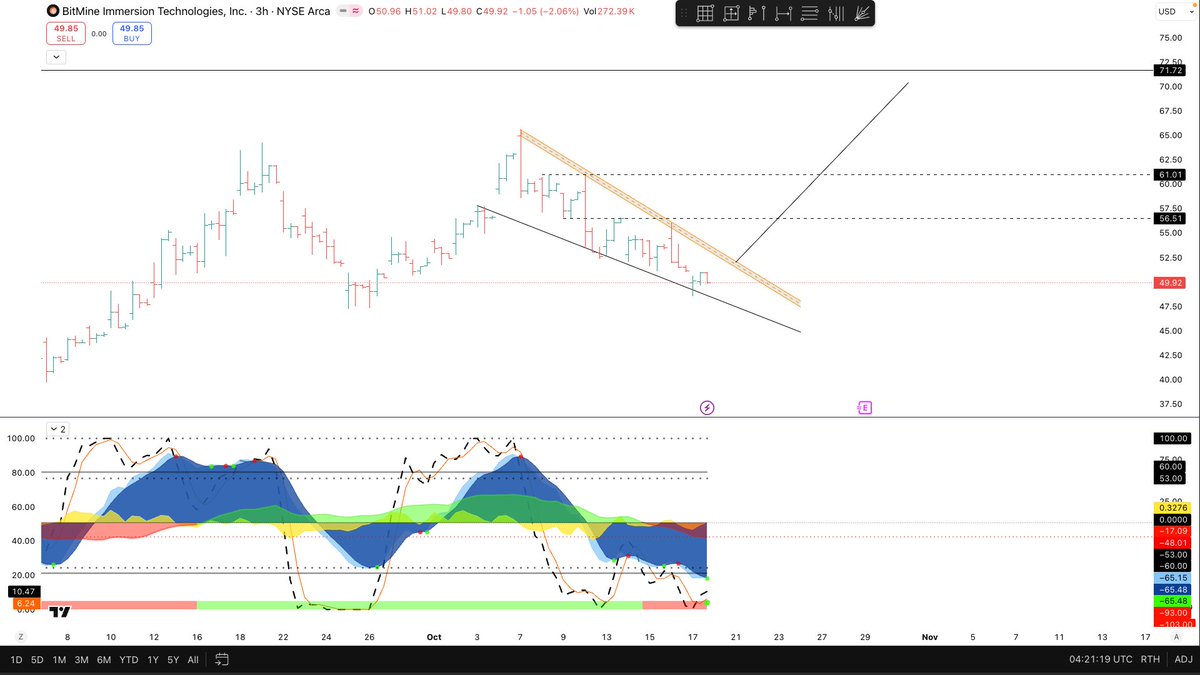Select the All time range
1200x675 pixels.
(193, 660)
